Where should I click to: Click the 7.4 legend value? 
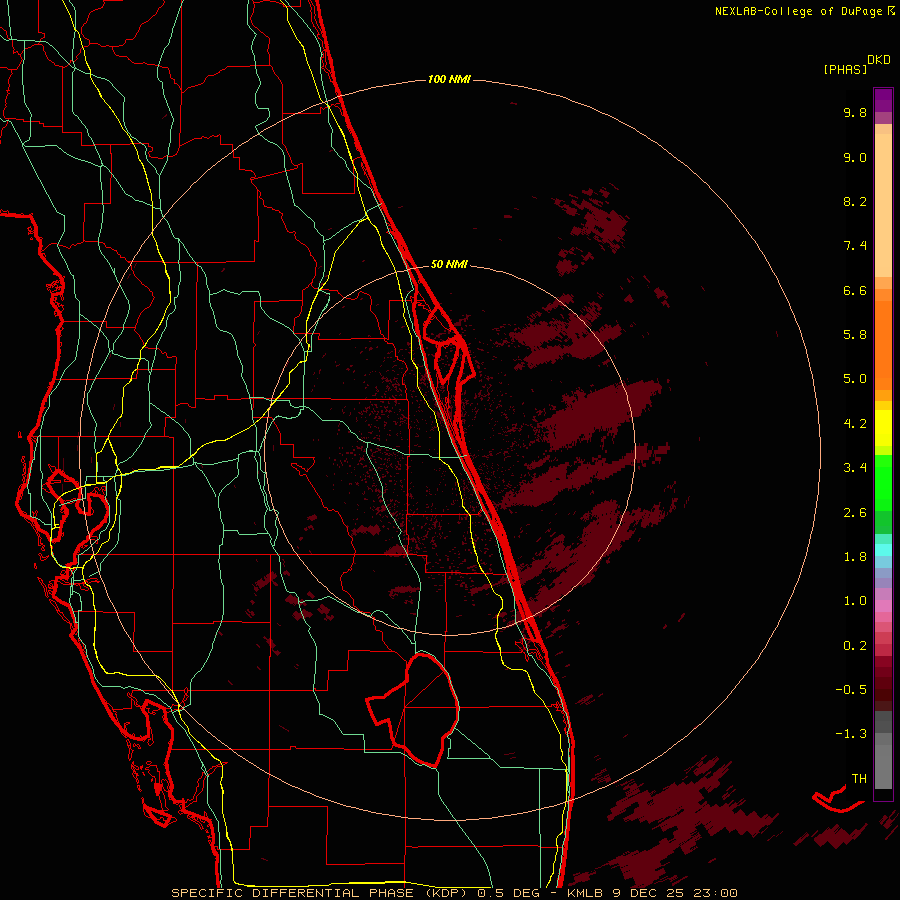pyautogui.click(x=855, y=246)
